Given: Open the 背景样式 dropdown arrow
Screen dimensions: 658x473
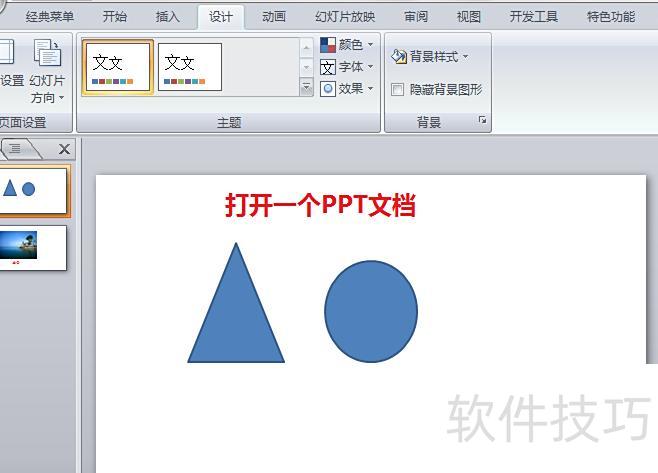Looking at the screenshot, I should tap(465, 56).
